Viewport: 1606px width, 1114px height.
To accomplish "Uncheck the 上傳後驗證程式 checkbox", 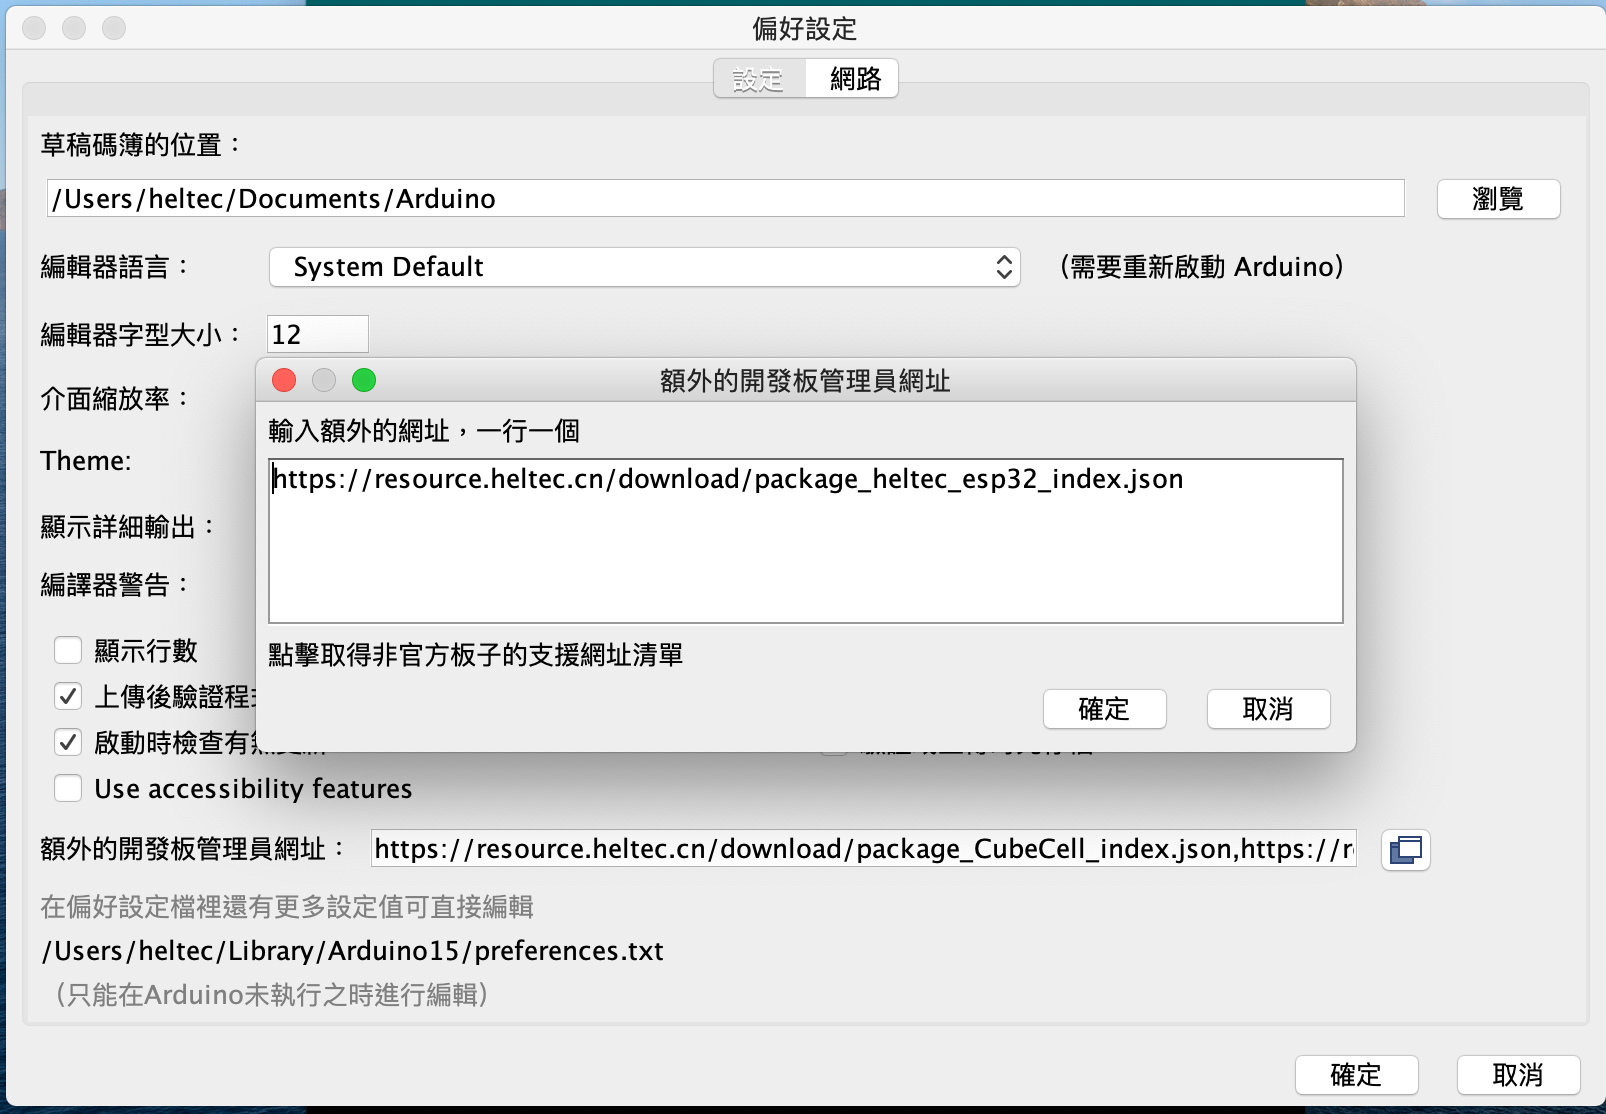I will pyautogui.click(x=68, y=696).
